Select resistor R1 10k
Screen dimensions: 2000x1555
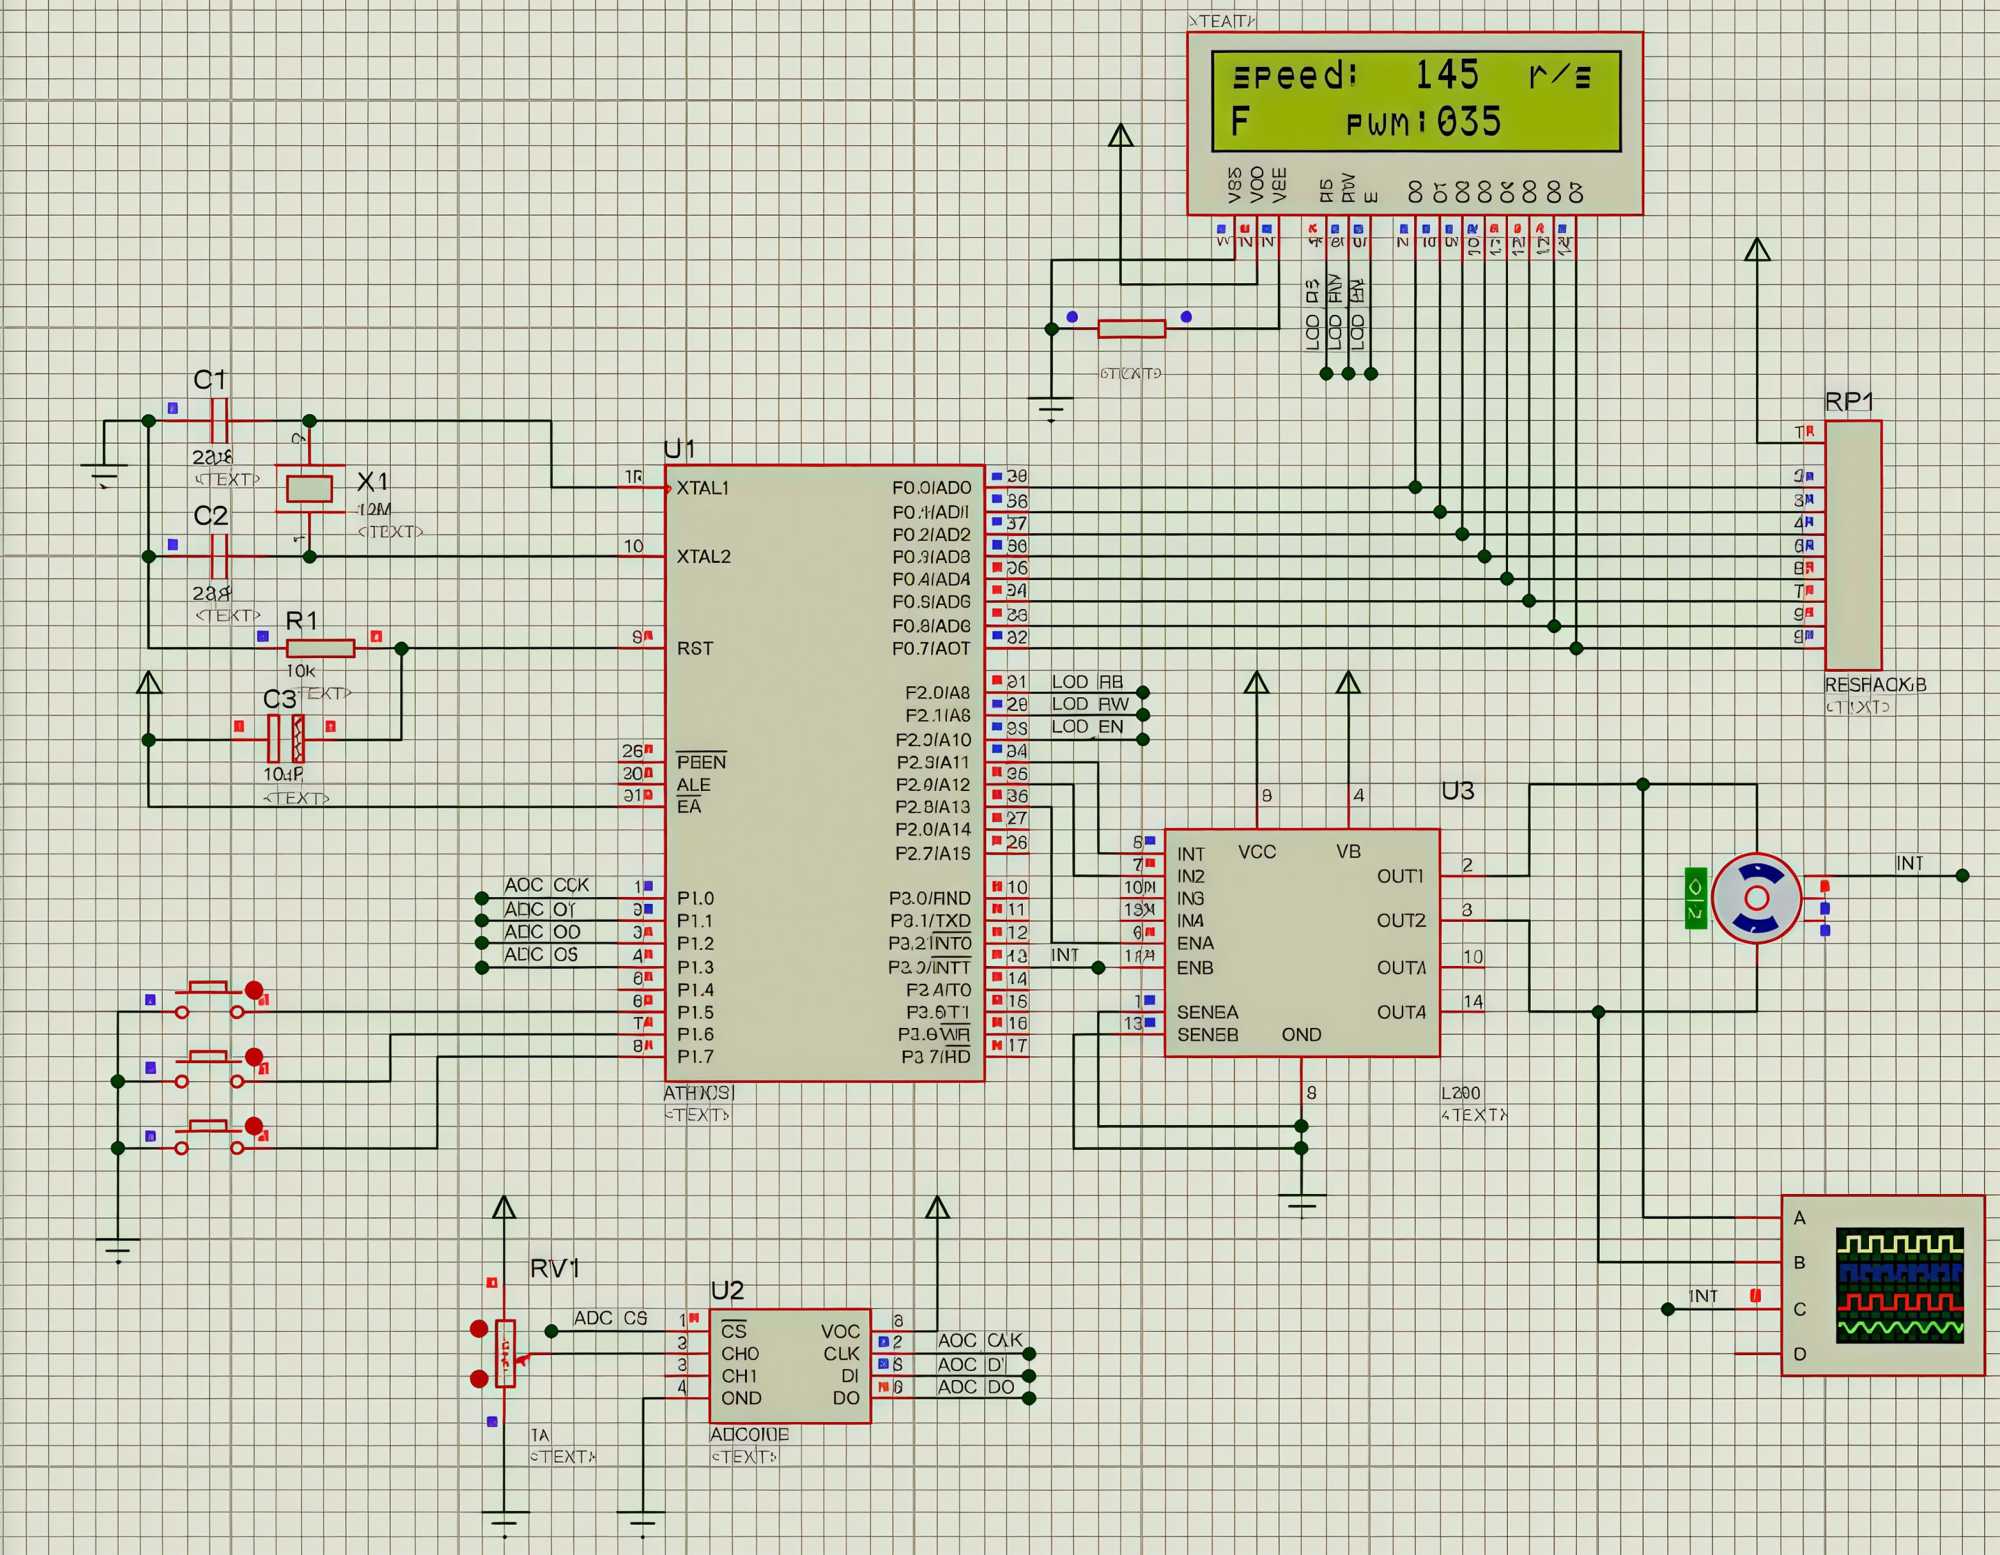(320, 648)
